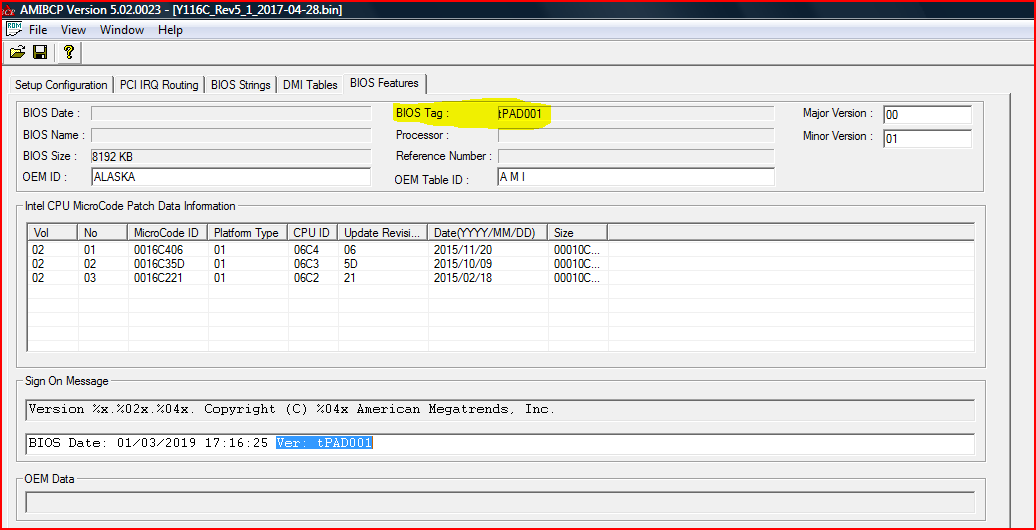
Task: Switch to the Setup Configuration tab
Action: pos(61,85)
